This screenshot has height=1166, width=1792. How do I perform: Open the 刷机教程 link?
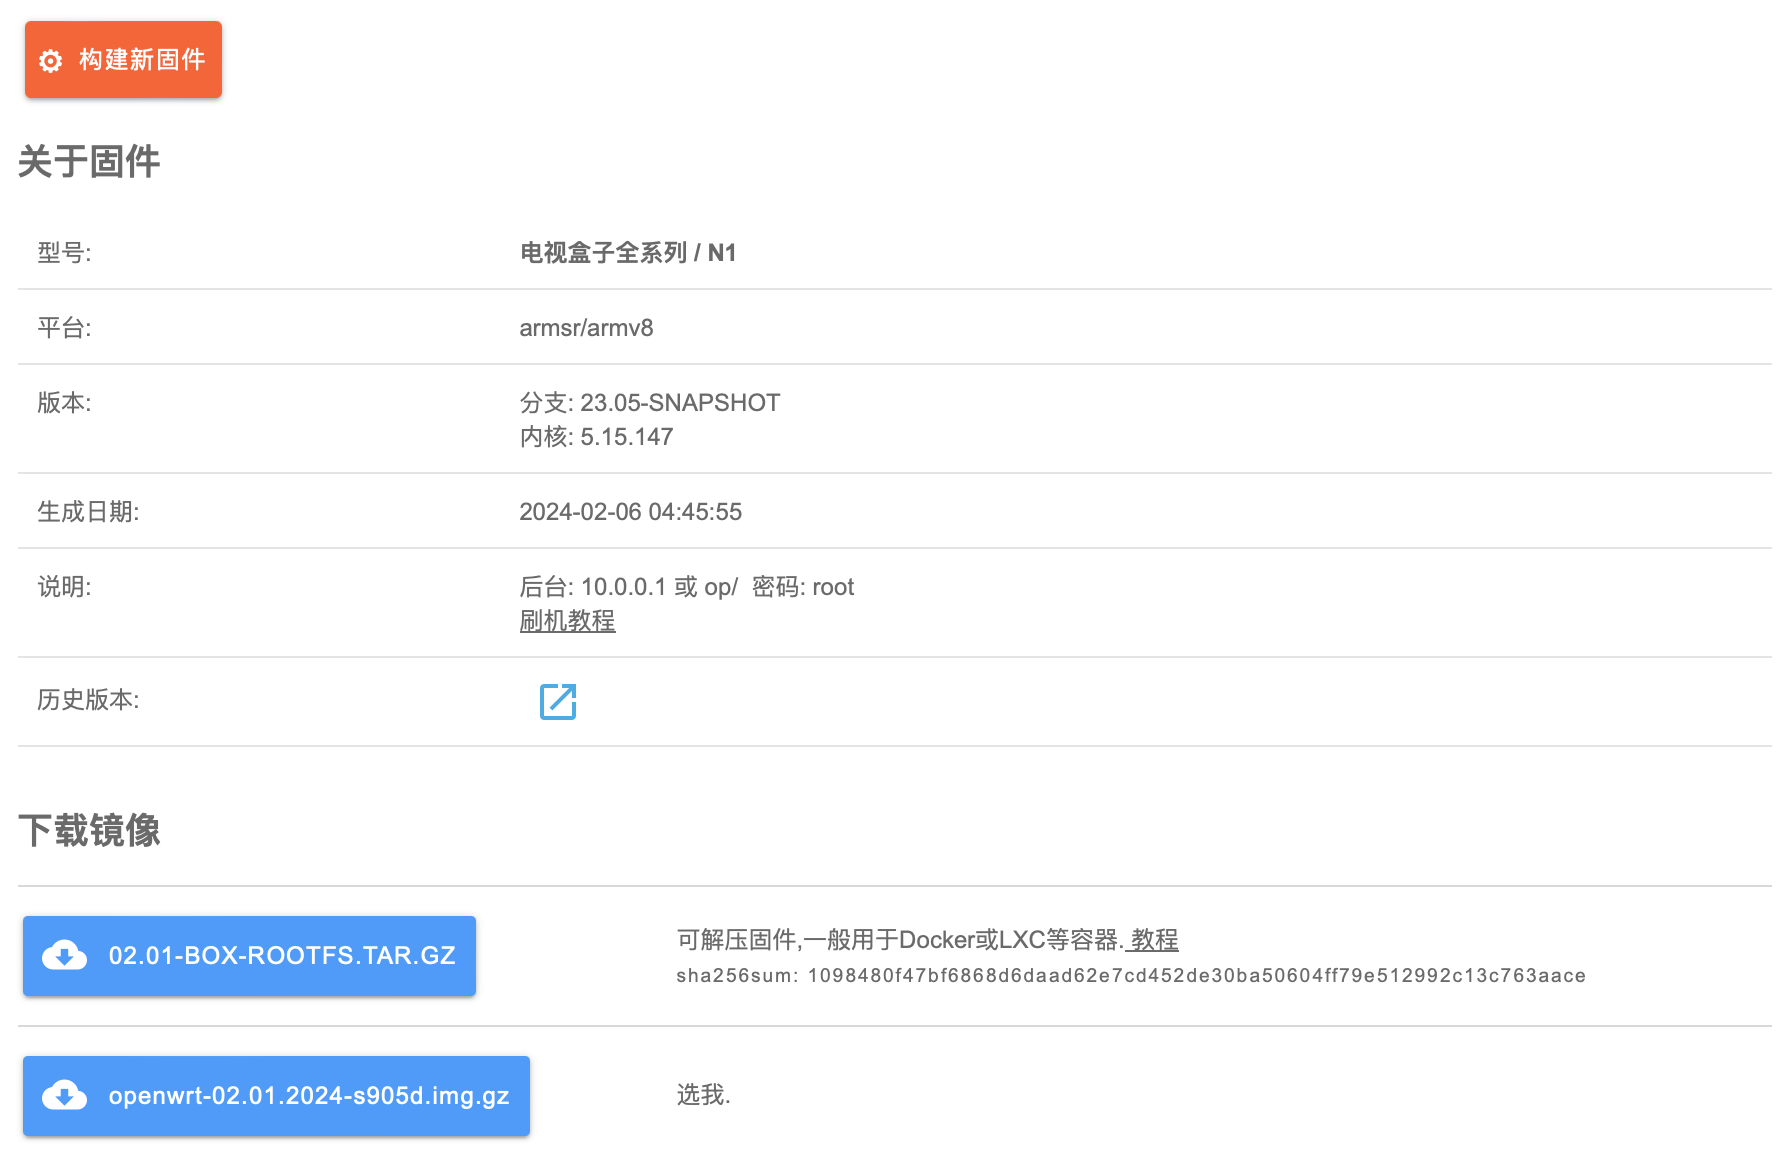click(x=567, y=621)
